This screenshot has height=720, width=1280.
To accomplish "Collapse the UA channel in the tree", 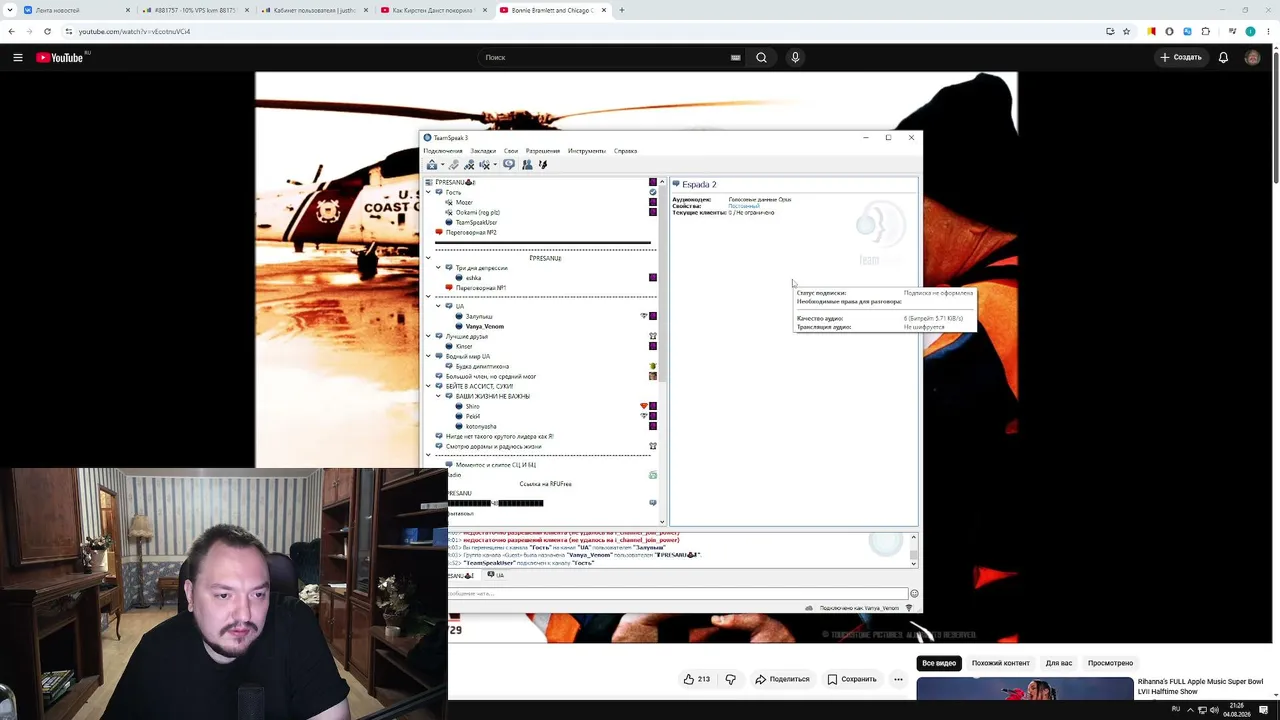I will point(438,306).
